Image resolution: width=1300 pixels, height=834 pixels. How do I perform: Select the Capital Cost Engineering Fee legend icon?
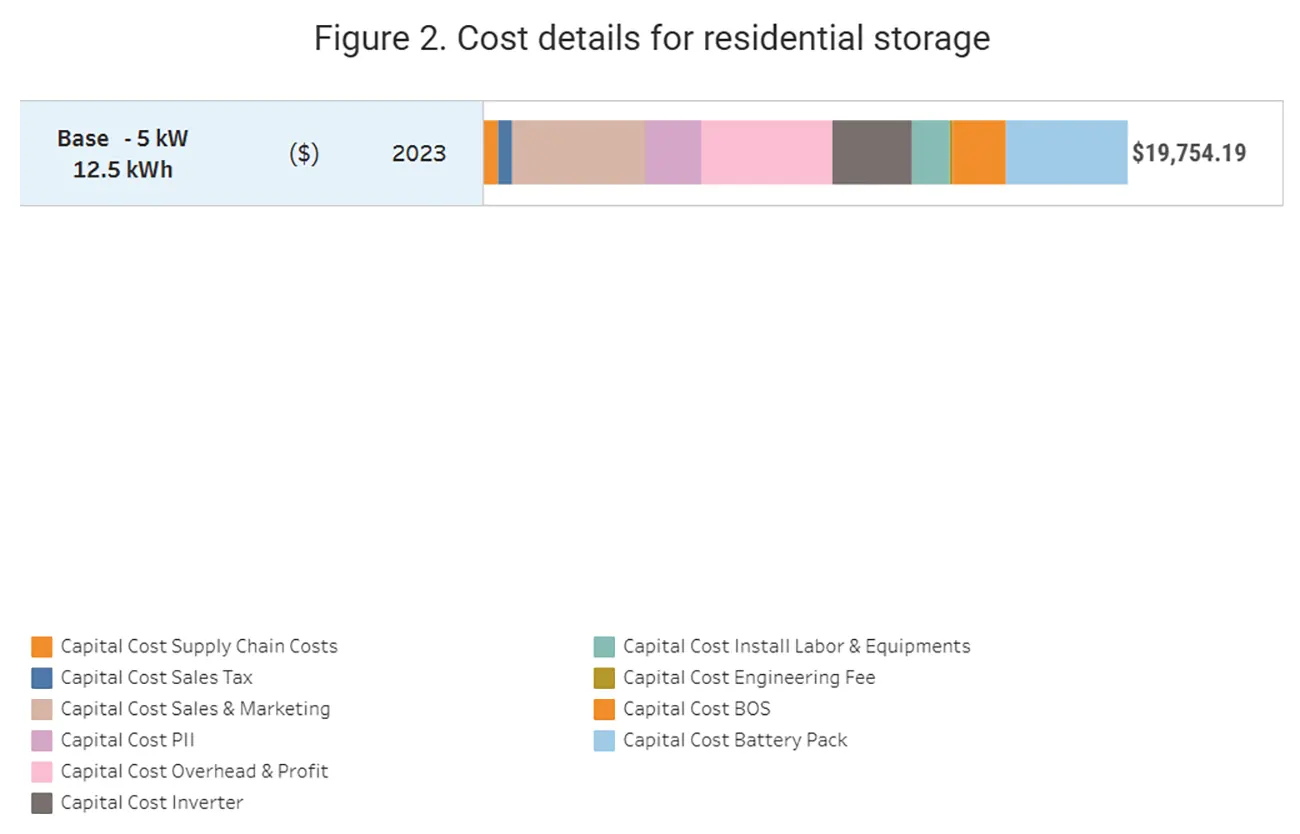(x=605, y=678)
